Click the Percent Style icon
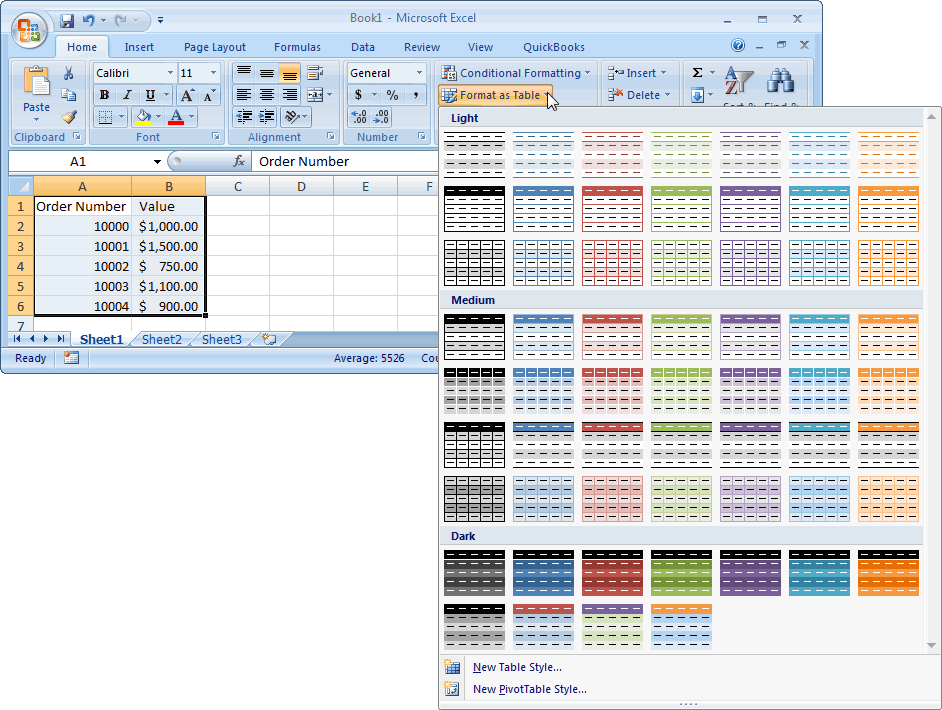The width and height of the screenshot is (942, 710). [x=391, y=94]
